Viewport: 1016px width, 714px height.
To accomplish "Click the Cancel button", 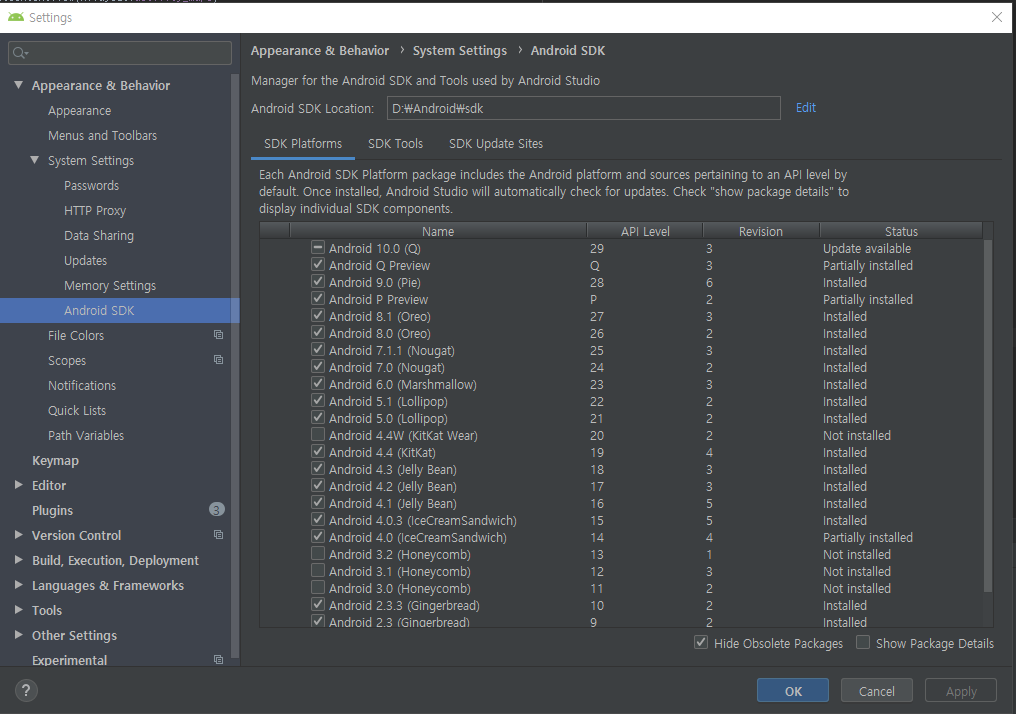I will coord(877,691).
